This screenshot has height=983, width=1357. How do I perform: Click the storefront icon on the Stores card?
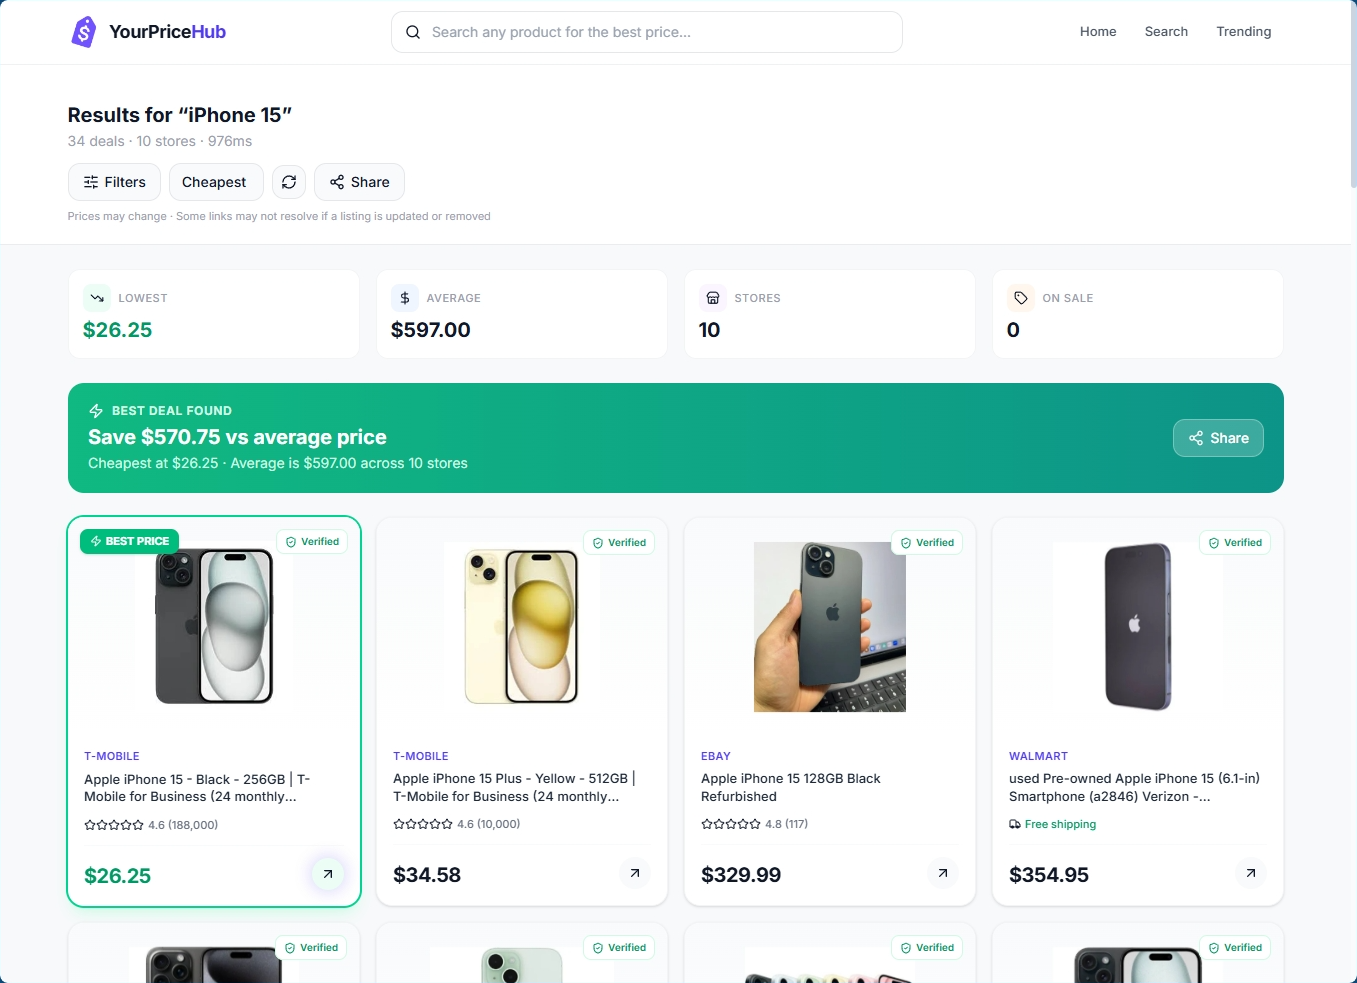point(712,297)
